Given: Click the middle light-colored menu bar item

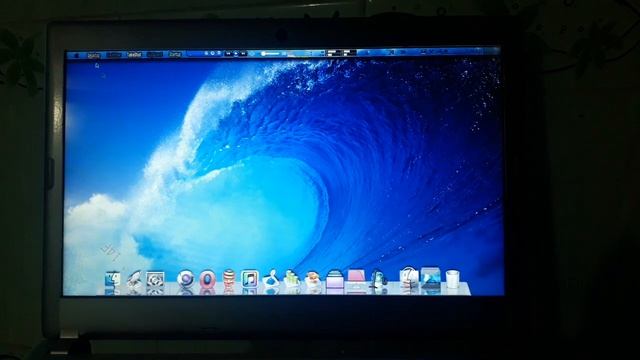Looking at the screenshot, I should (x=134, y=55).
